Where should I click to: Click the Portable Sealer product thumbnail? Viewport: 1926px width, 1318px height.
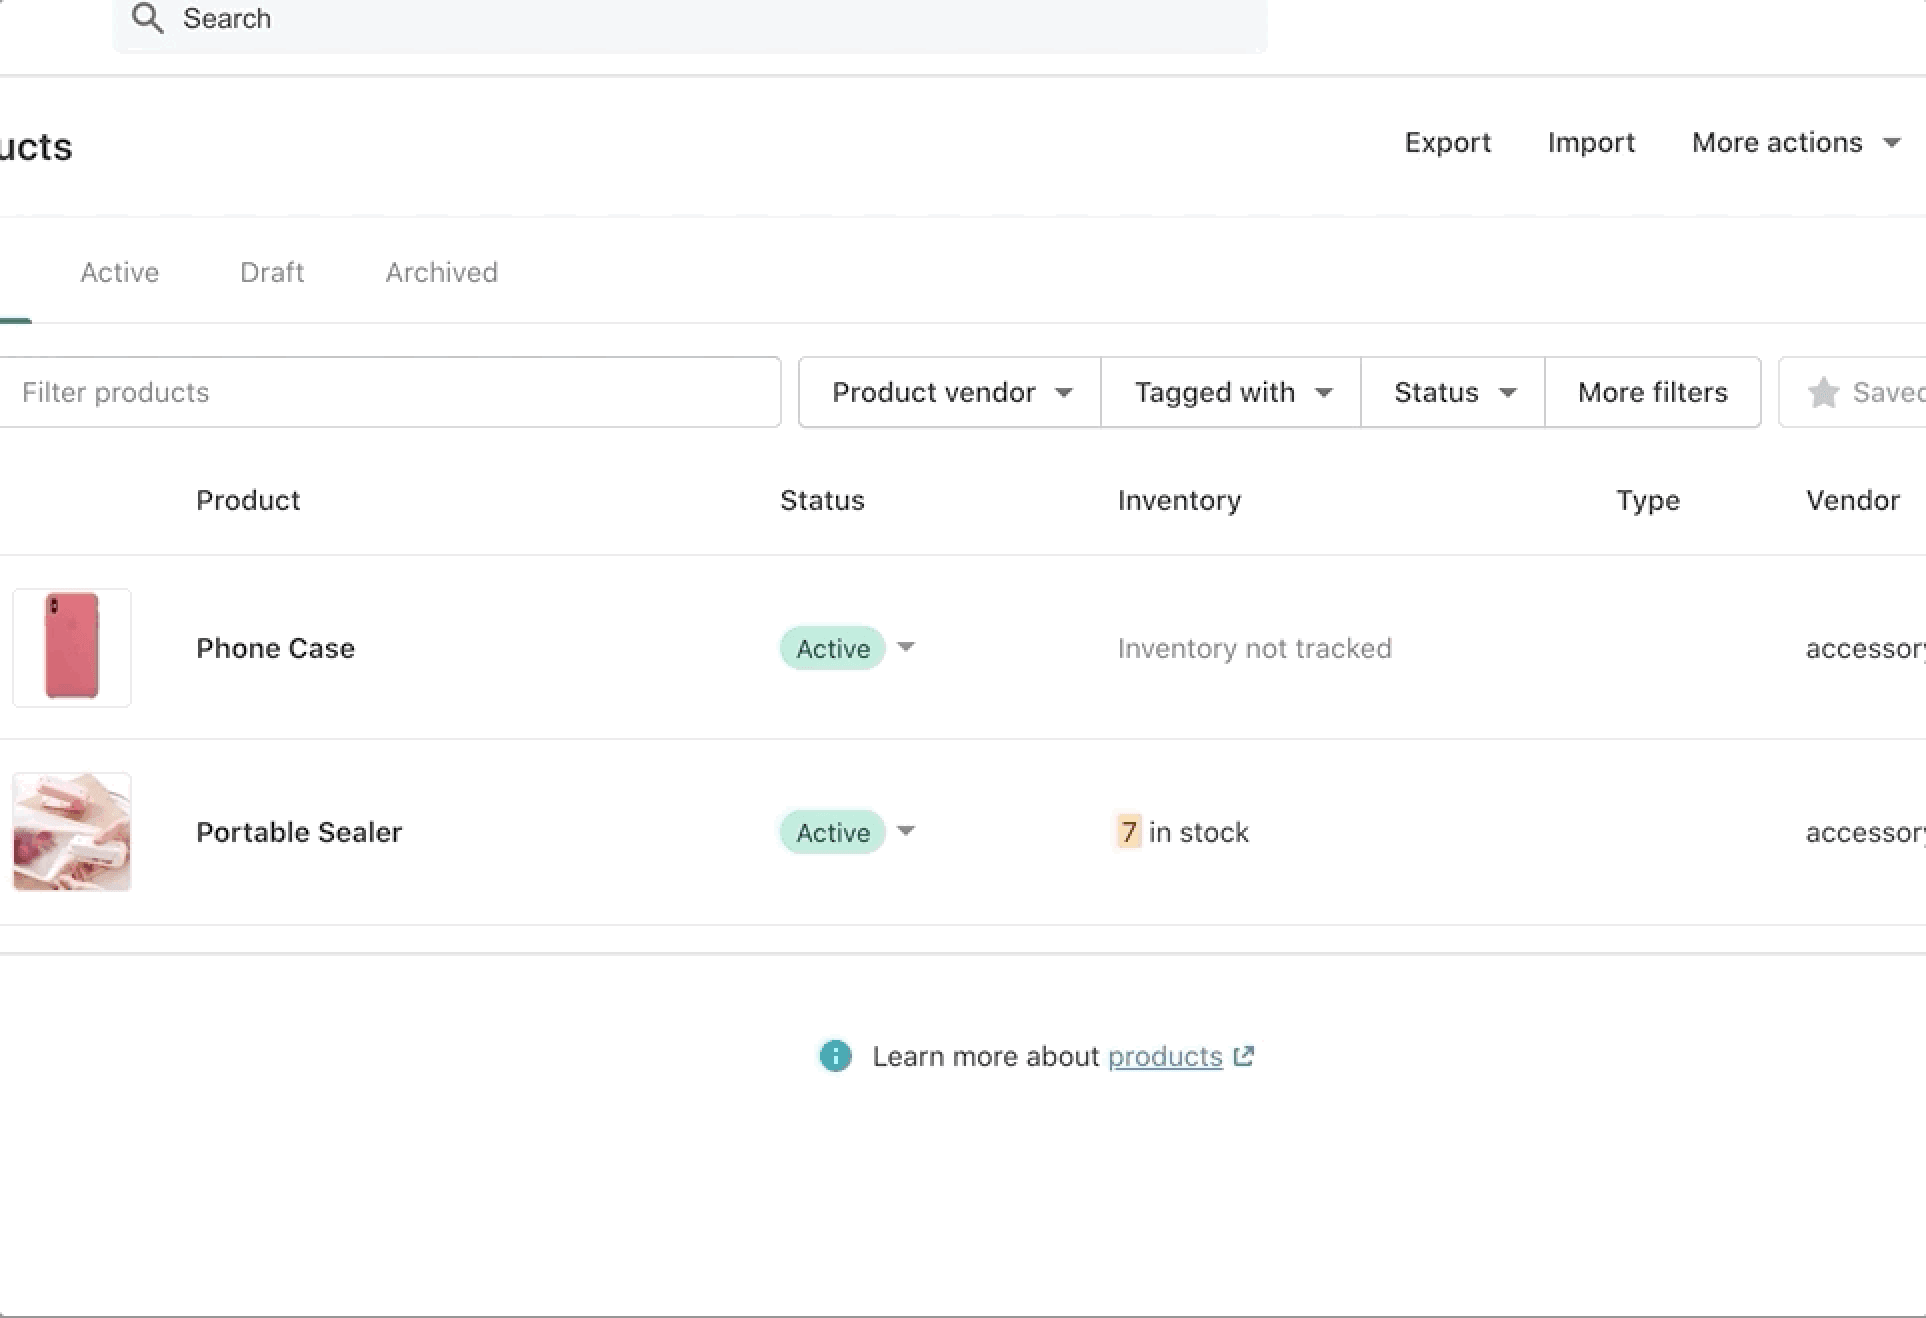coord(71,832)
